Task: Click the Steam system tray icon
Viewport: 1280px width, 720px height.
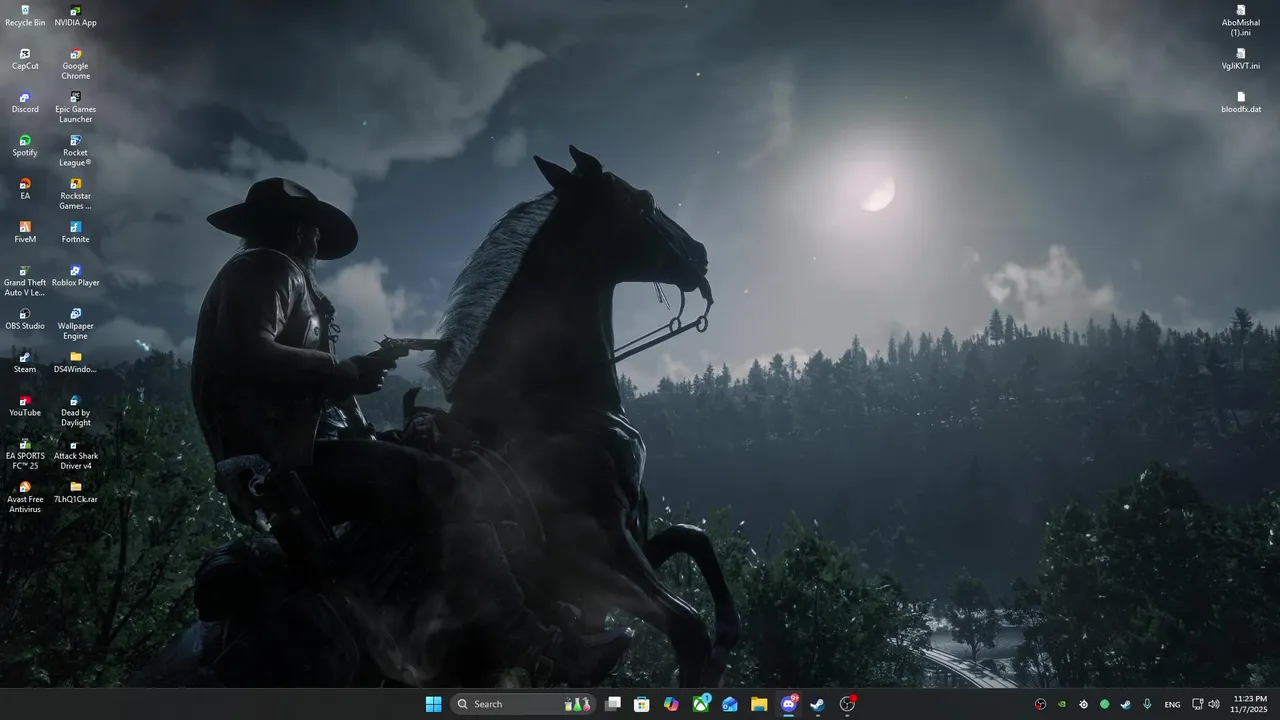Action: (1125, 704)
